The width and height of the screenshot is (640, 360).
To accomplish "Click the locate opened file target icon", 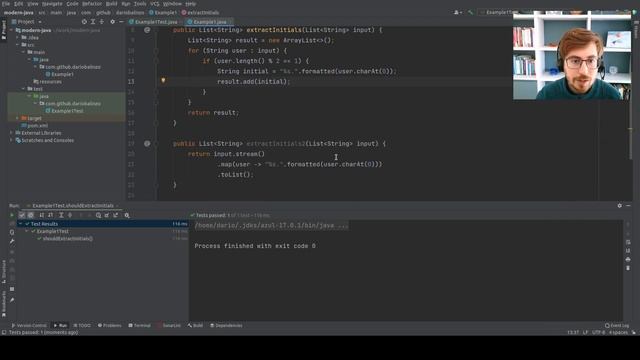I will coord(84,22).
